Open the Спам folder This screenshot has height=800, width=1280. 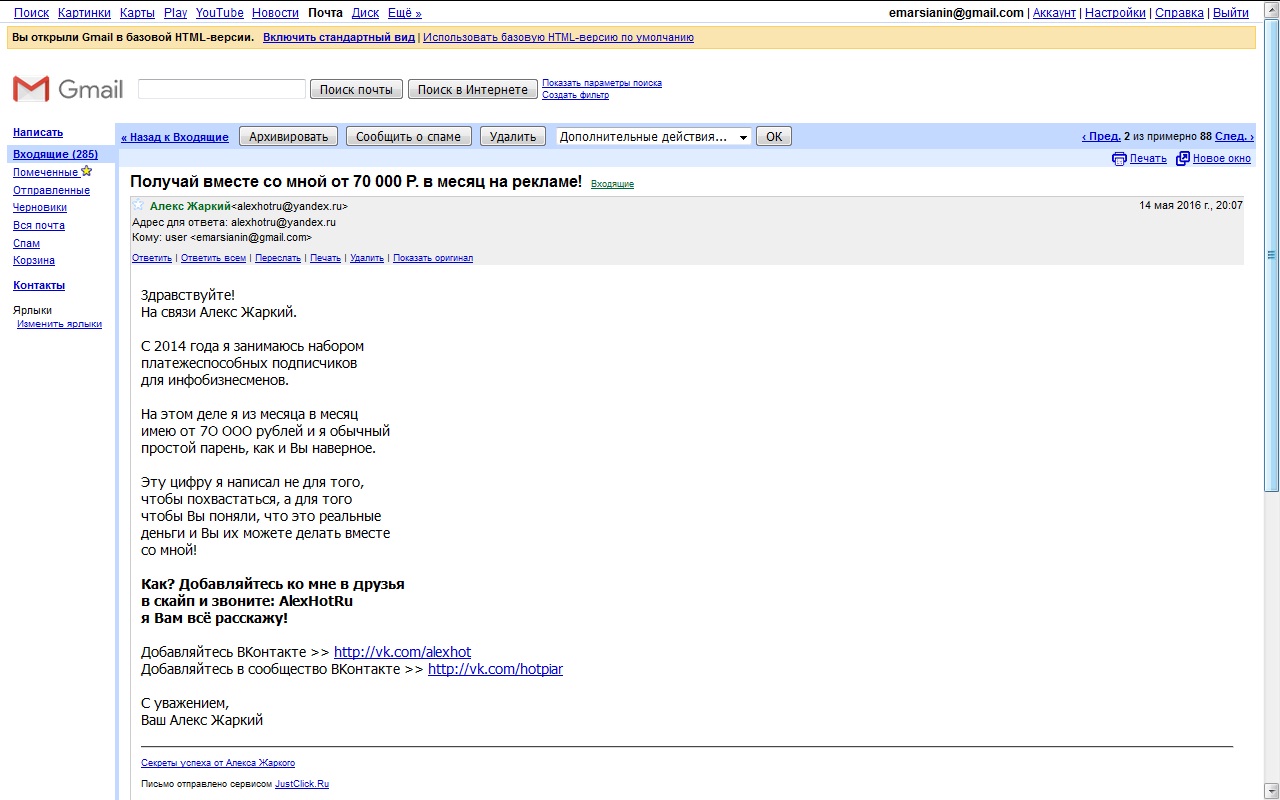(26, 243)
